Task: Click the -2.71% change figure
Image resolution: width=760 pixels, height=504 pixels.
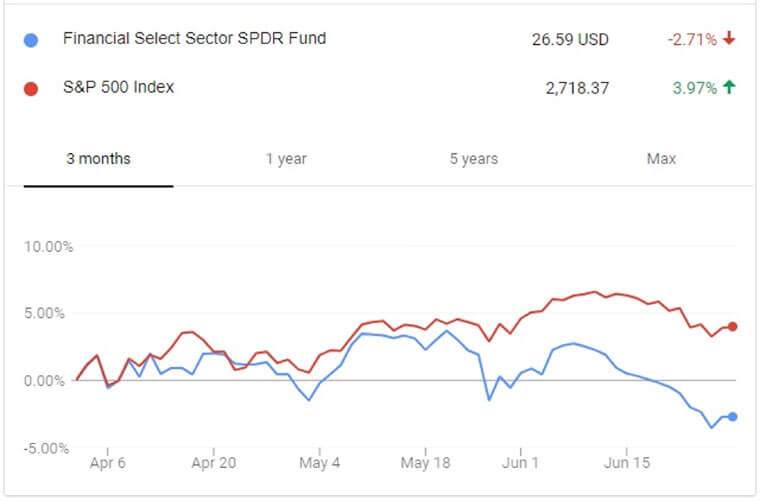Action: tap(692, 40)
